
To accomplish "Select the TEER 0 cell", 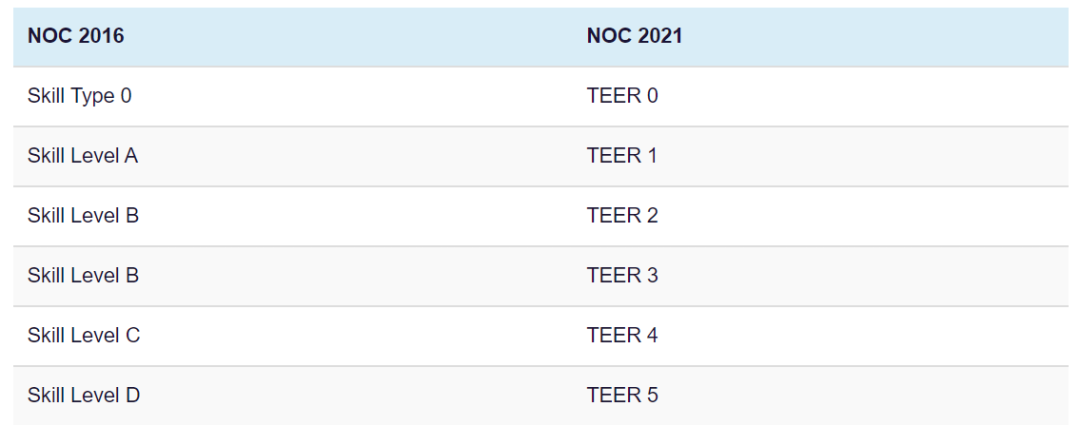I will click(820, 97).
